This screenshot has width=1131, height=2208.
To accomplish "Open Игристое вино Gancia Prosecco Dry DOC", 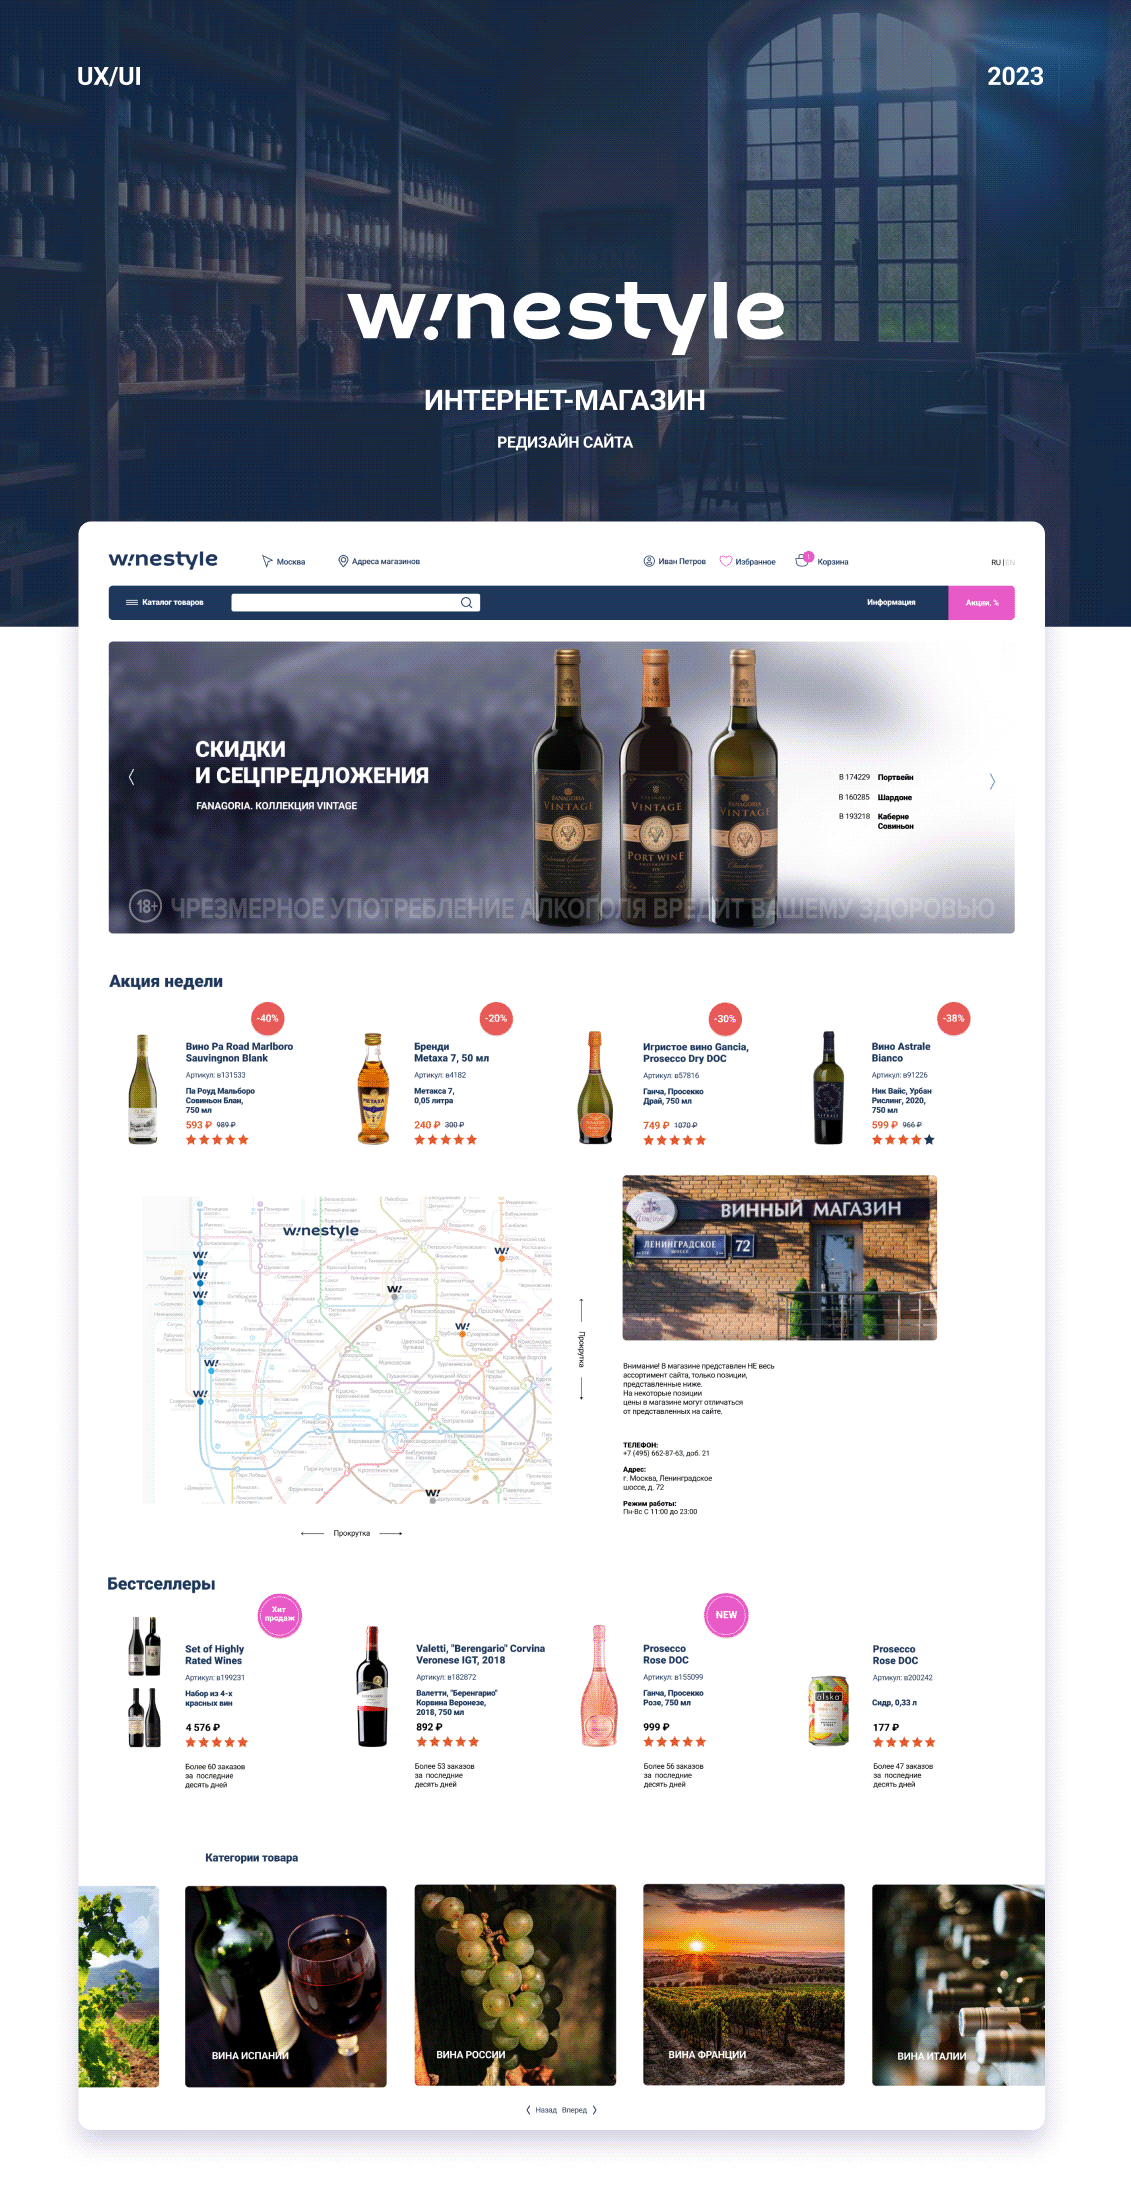I will 695,1052.
